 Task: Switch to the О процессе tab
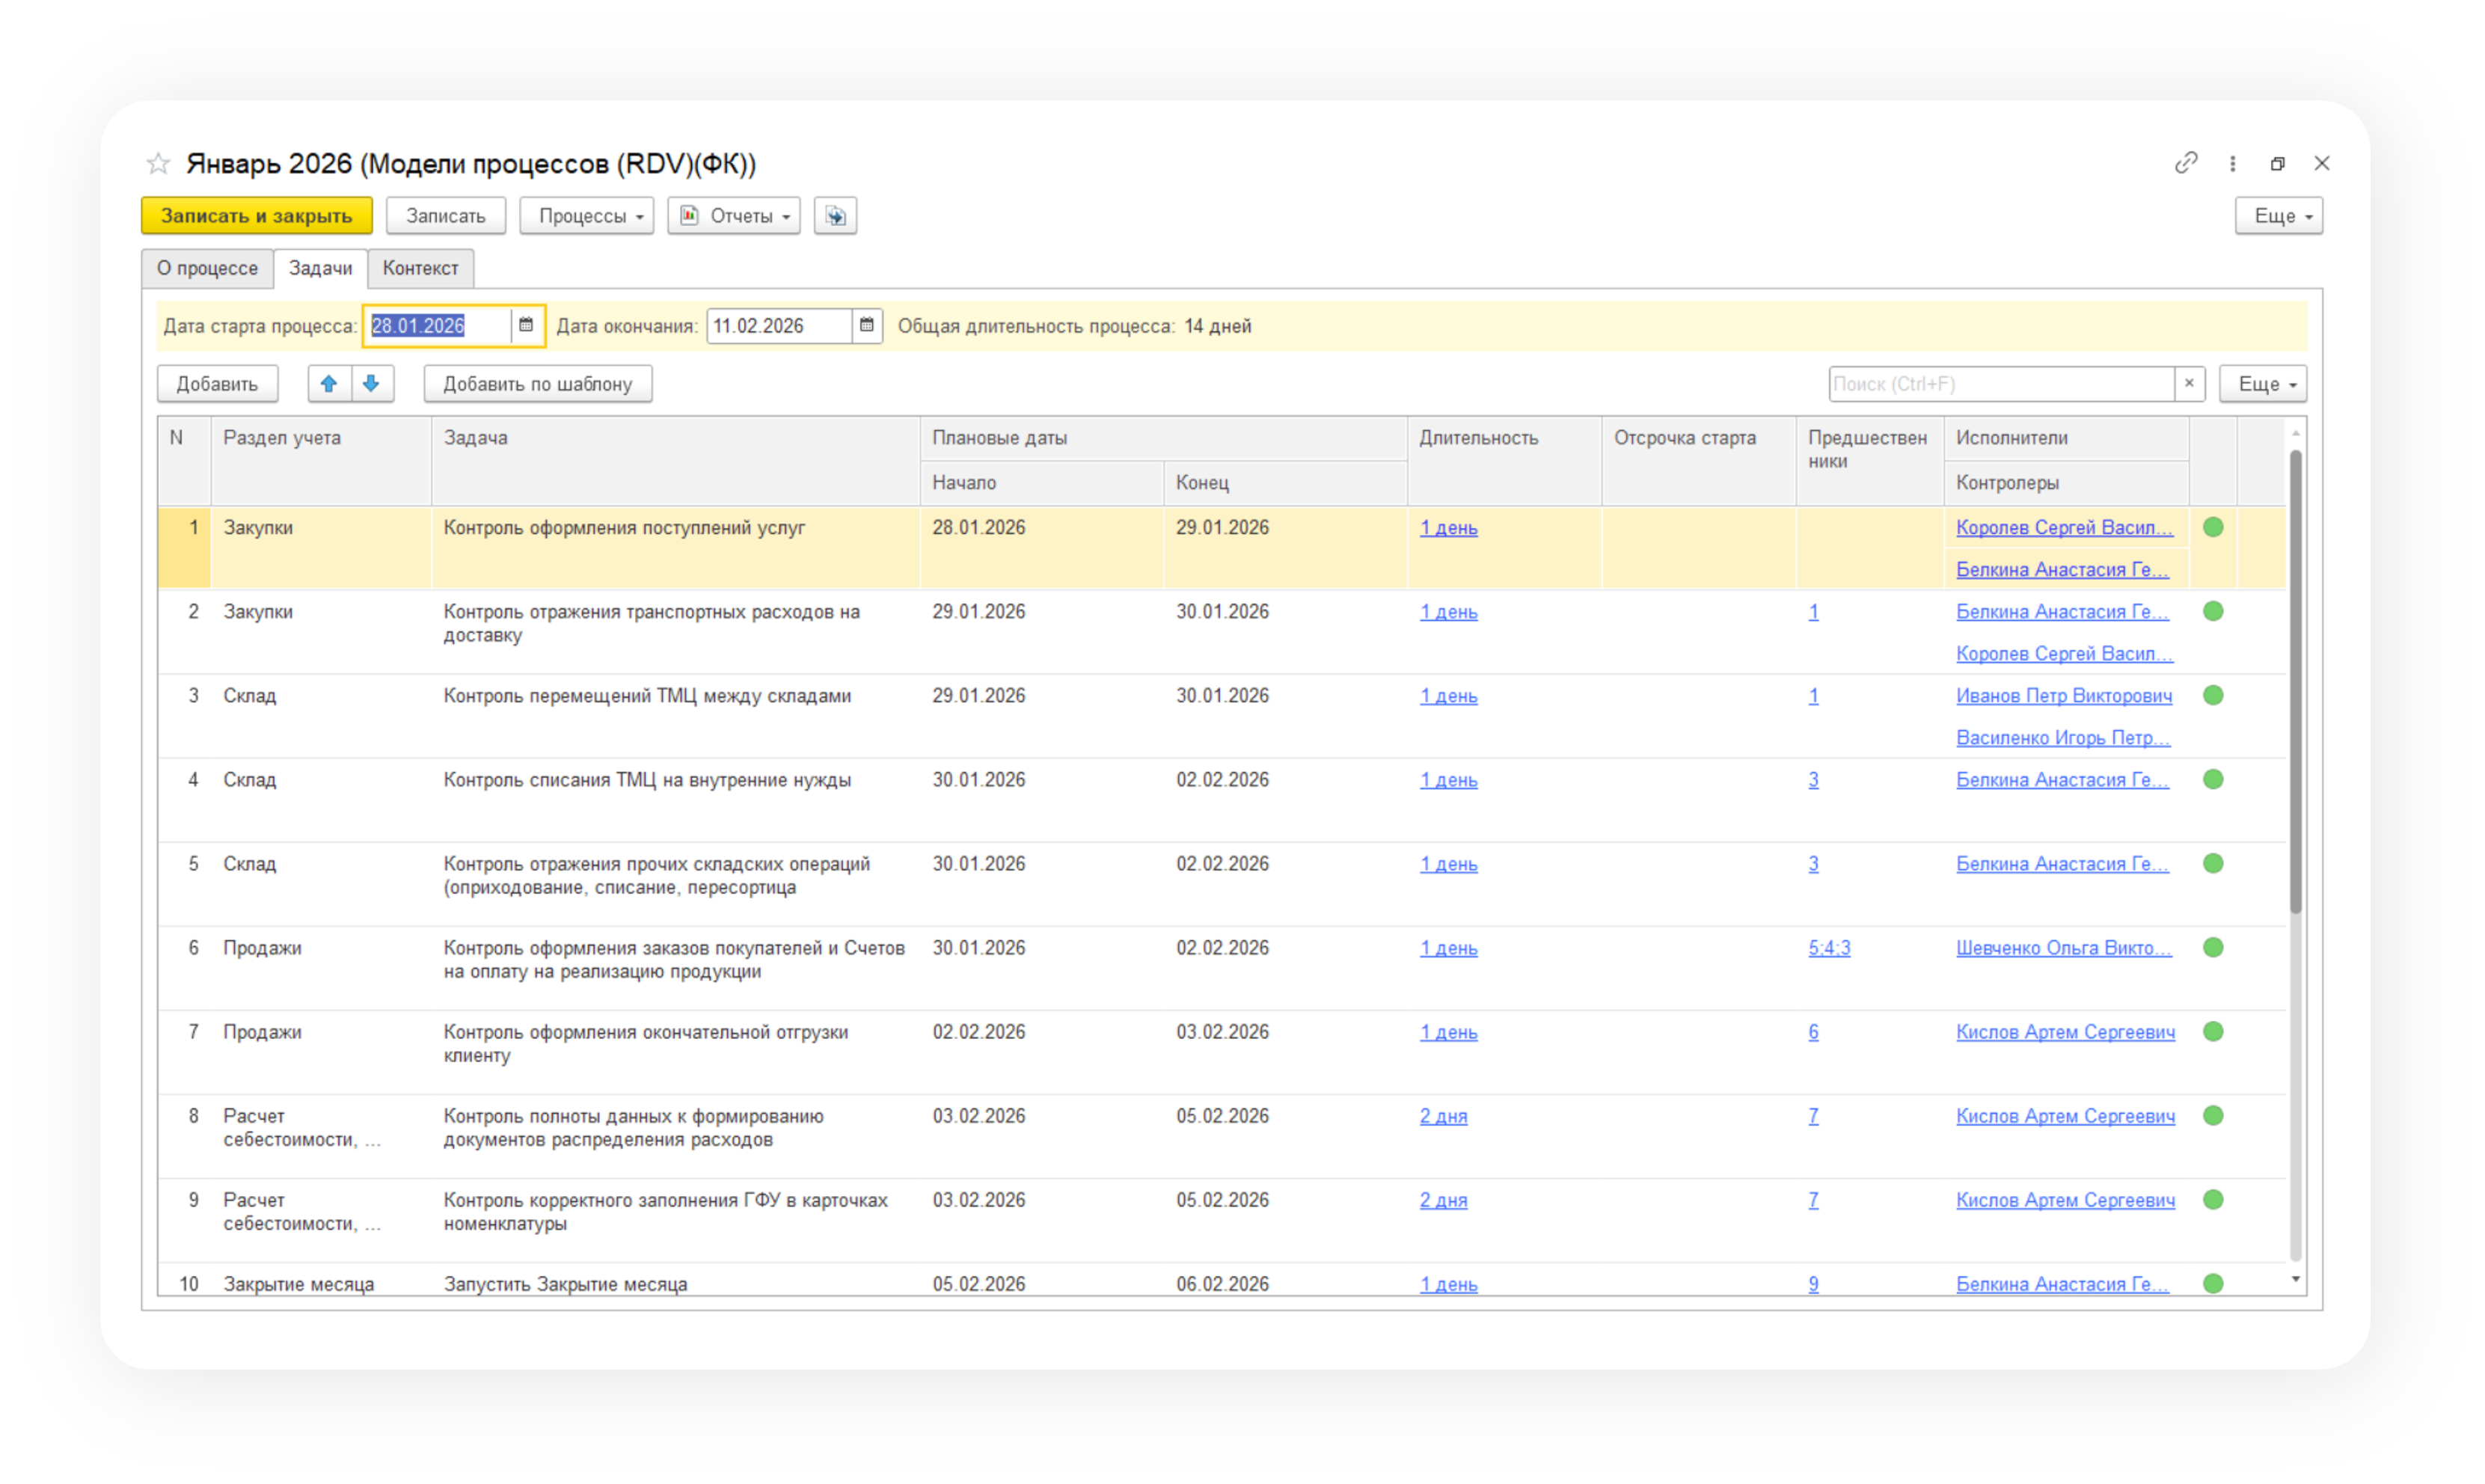coord(207,268)
